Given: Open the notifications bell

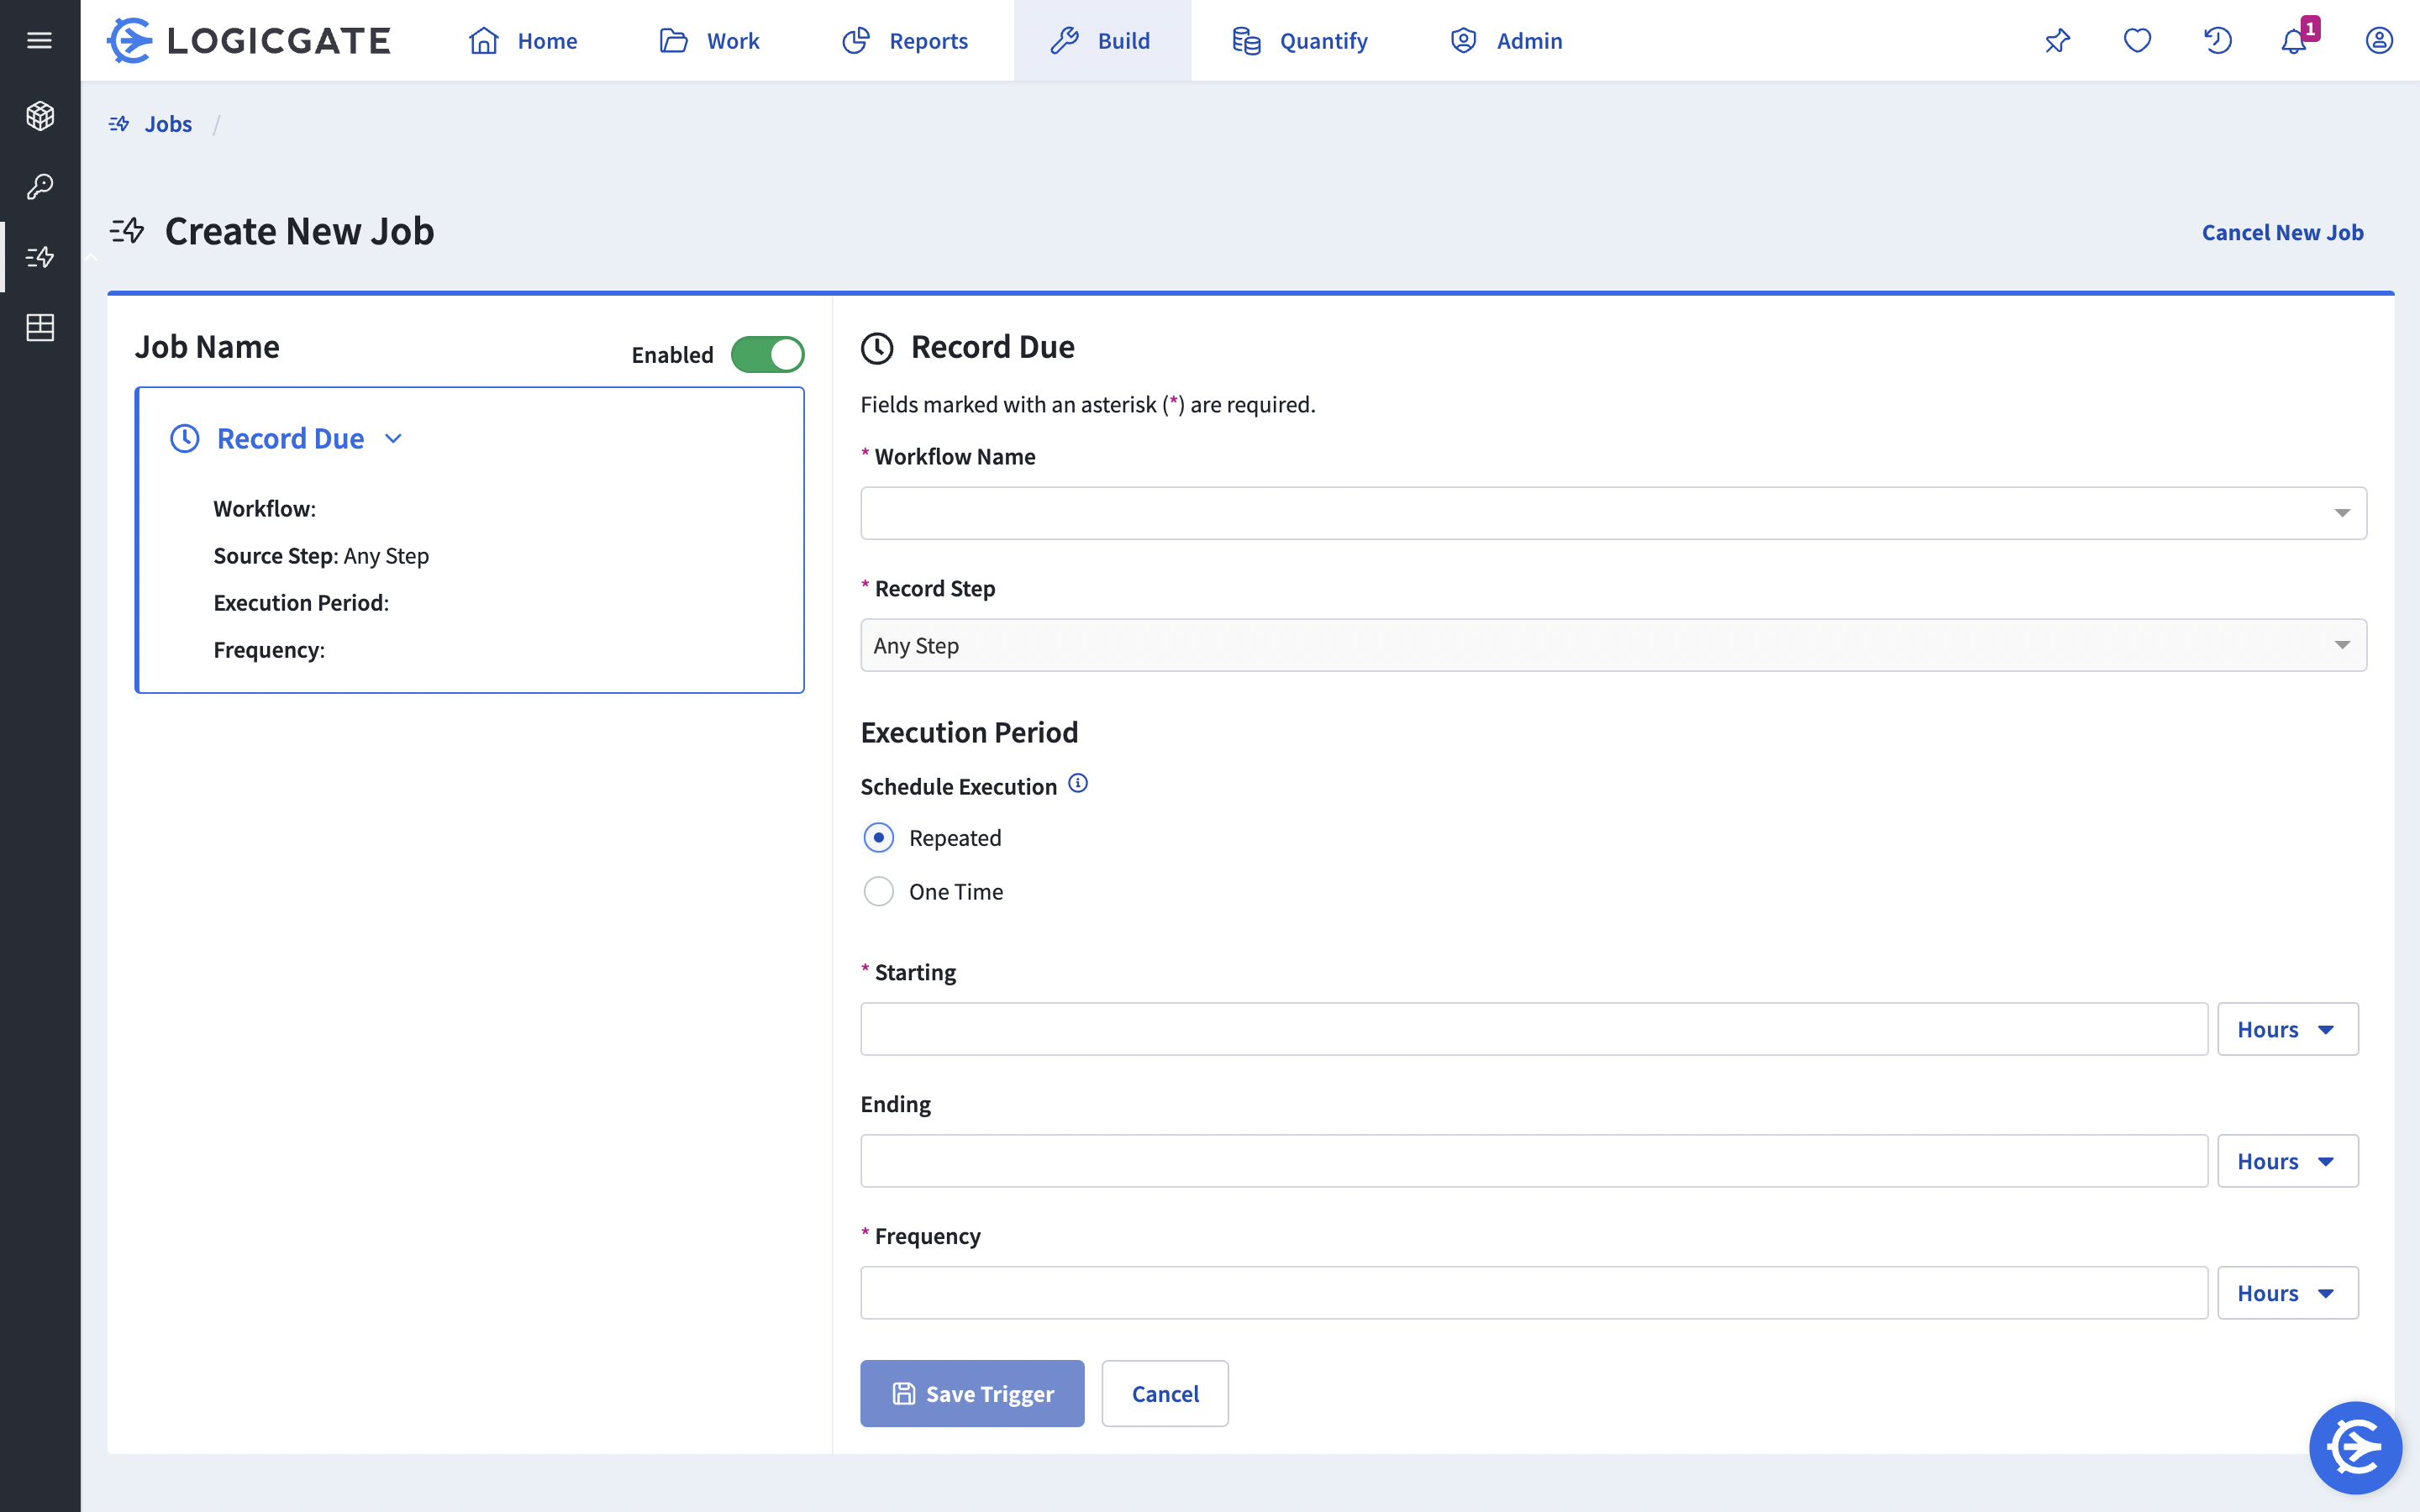Looking at the screenshot, I should tap(2294, 42).
